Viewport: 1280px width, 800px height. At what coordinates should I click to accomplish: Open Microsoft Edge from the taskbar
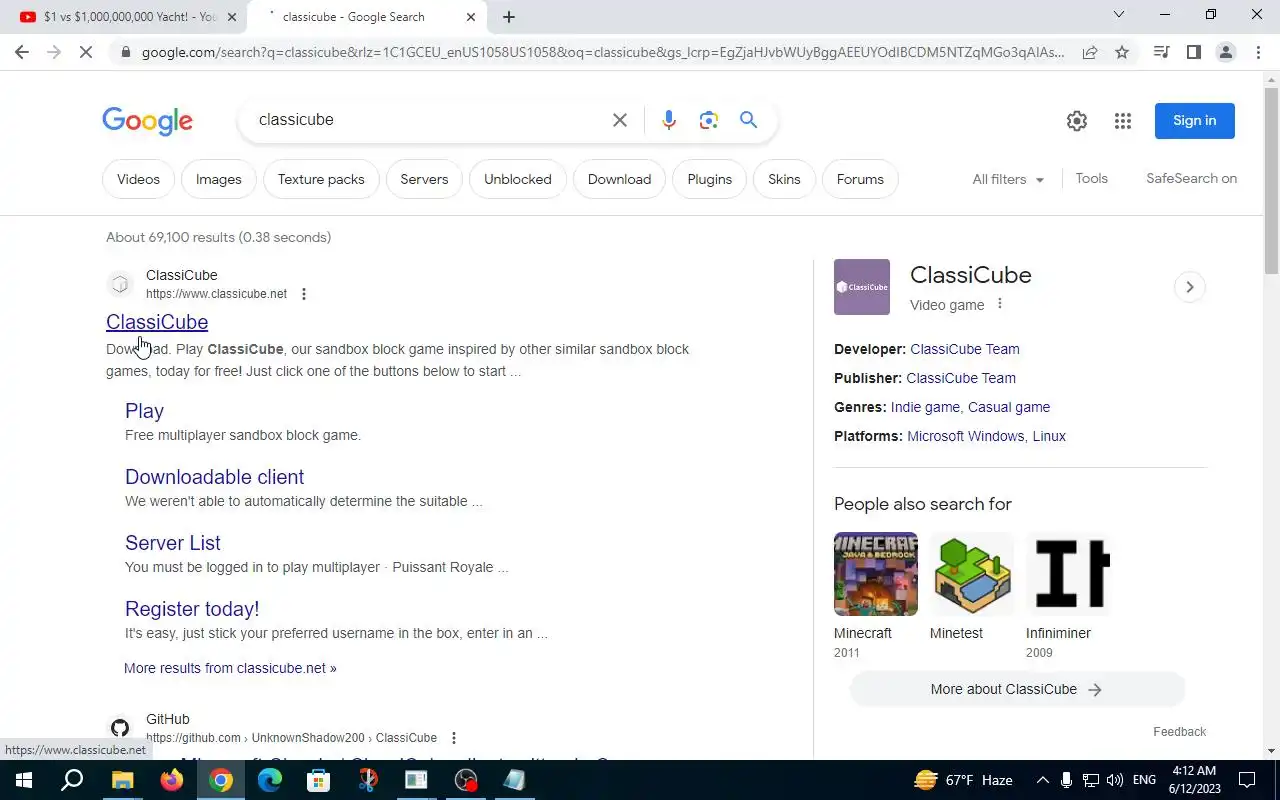point(270,780)
